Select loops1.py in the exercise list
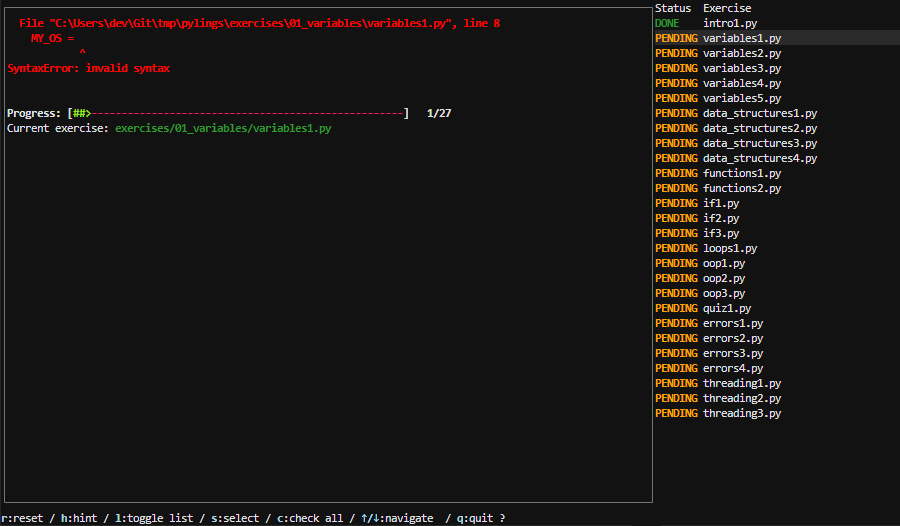 point(730,248)
